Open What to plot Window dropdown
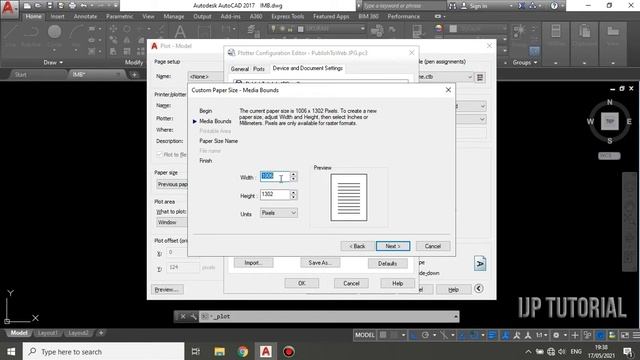The height and width of the screenshot is (360, 640). 171,222
